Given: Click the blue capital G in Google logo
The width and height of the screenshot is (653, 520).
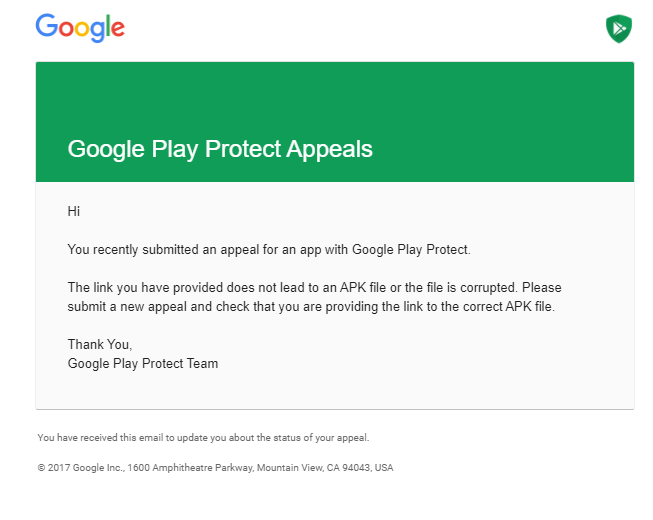Looking at the screenshot, I should (x=46, y=25).
